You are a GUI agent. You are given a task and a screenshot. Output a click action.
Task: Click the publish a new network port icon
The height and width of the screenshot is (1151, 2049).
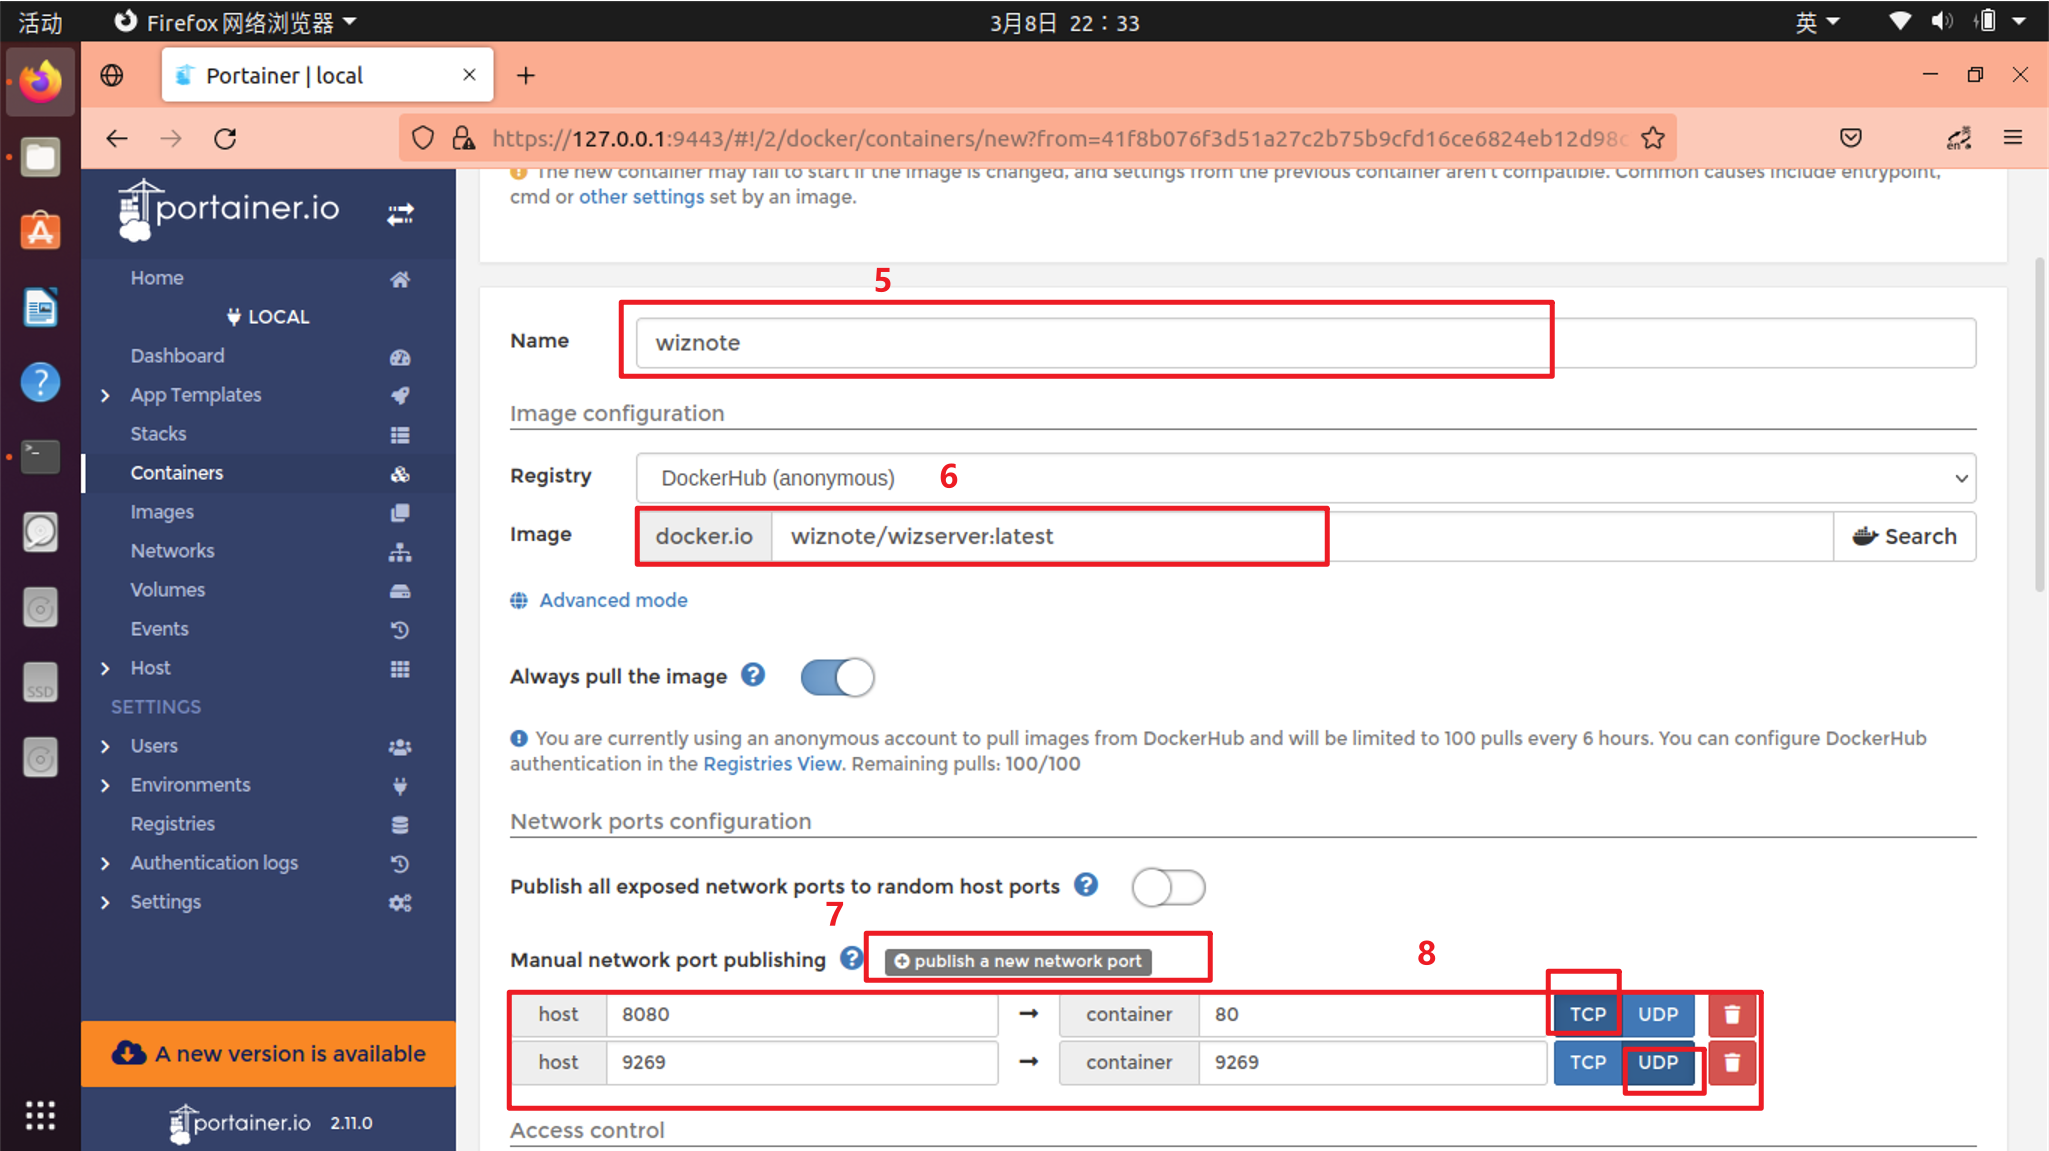tap(1016, 961)
